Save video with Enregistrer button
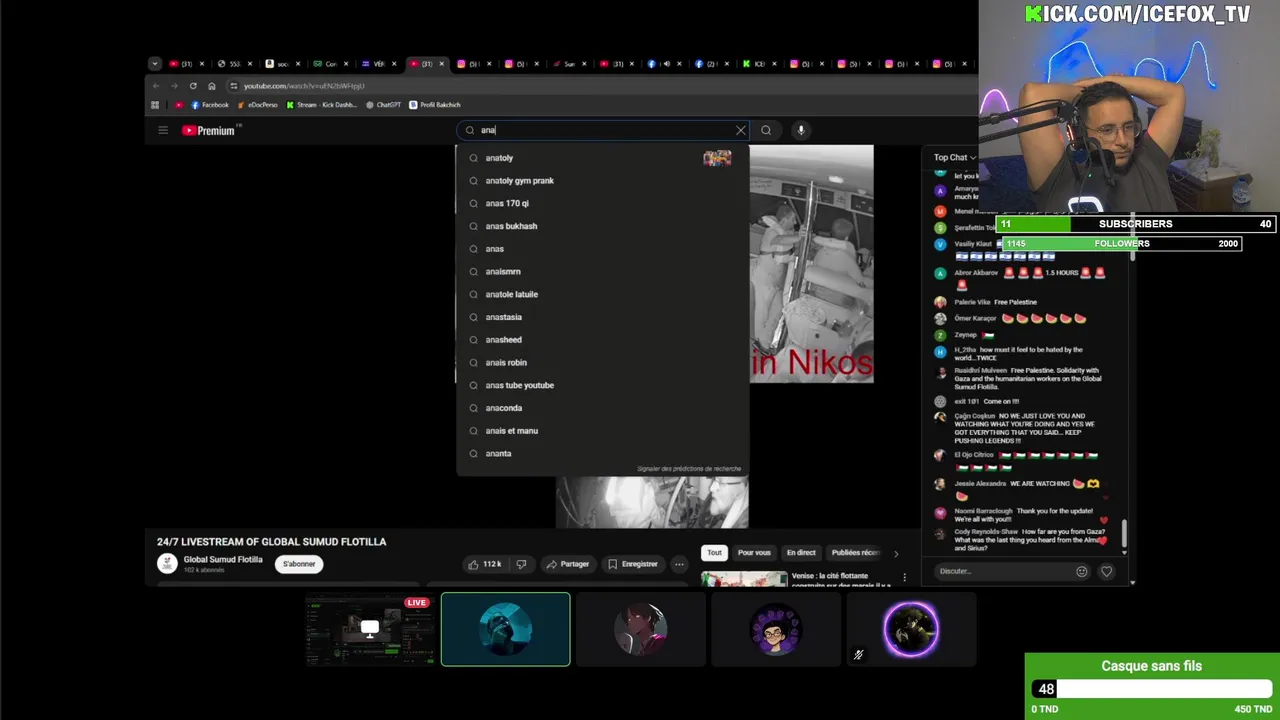This screenshot has width=1280, height=720. pyautogui.click(x=633, y=564)
